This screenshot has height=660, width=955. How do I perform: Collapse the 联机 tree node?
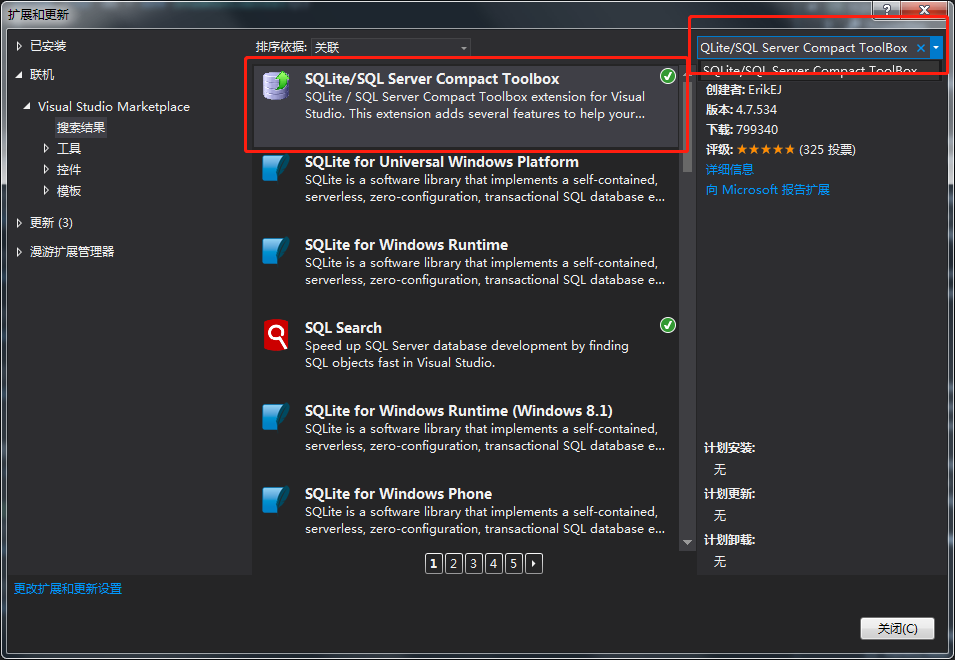pos(19,75)
